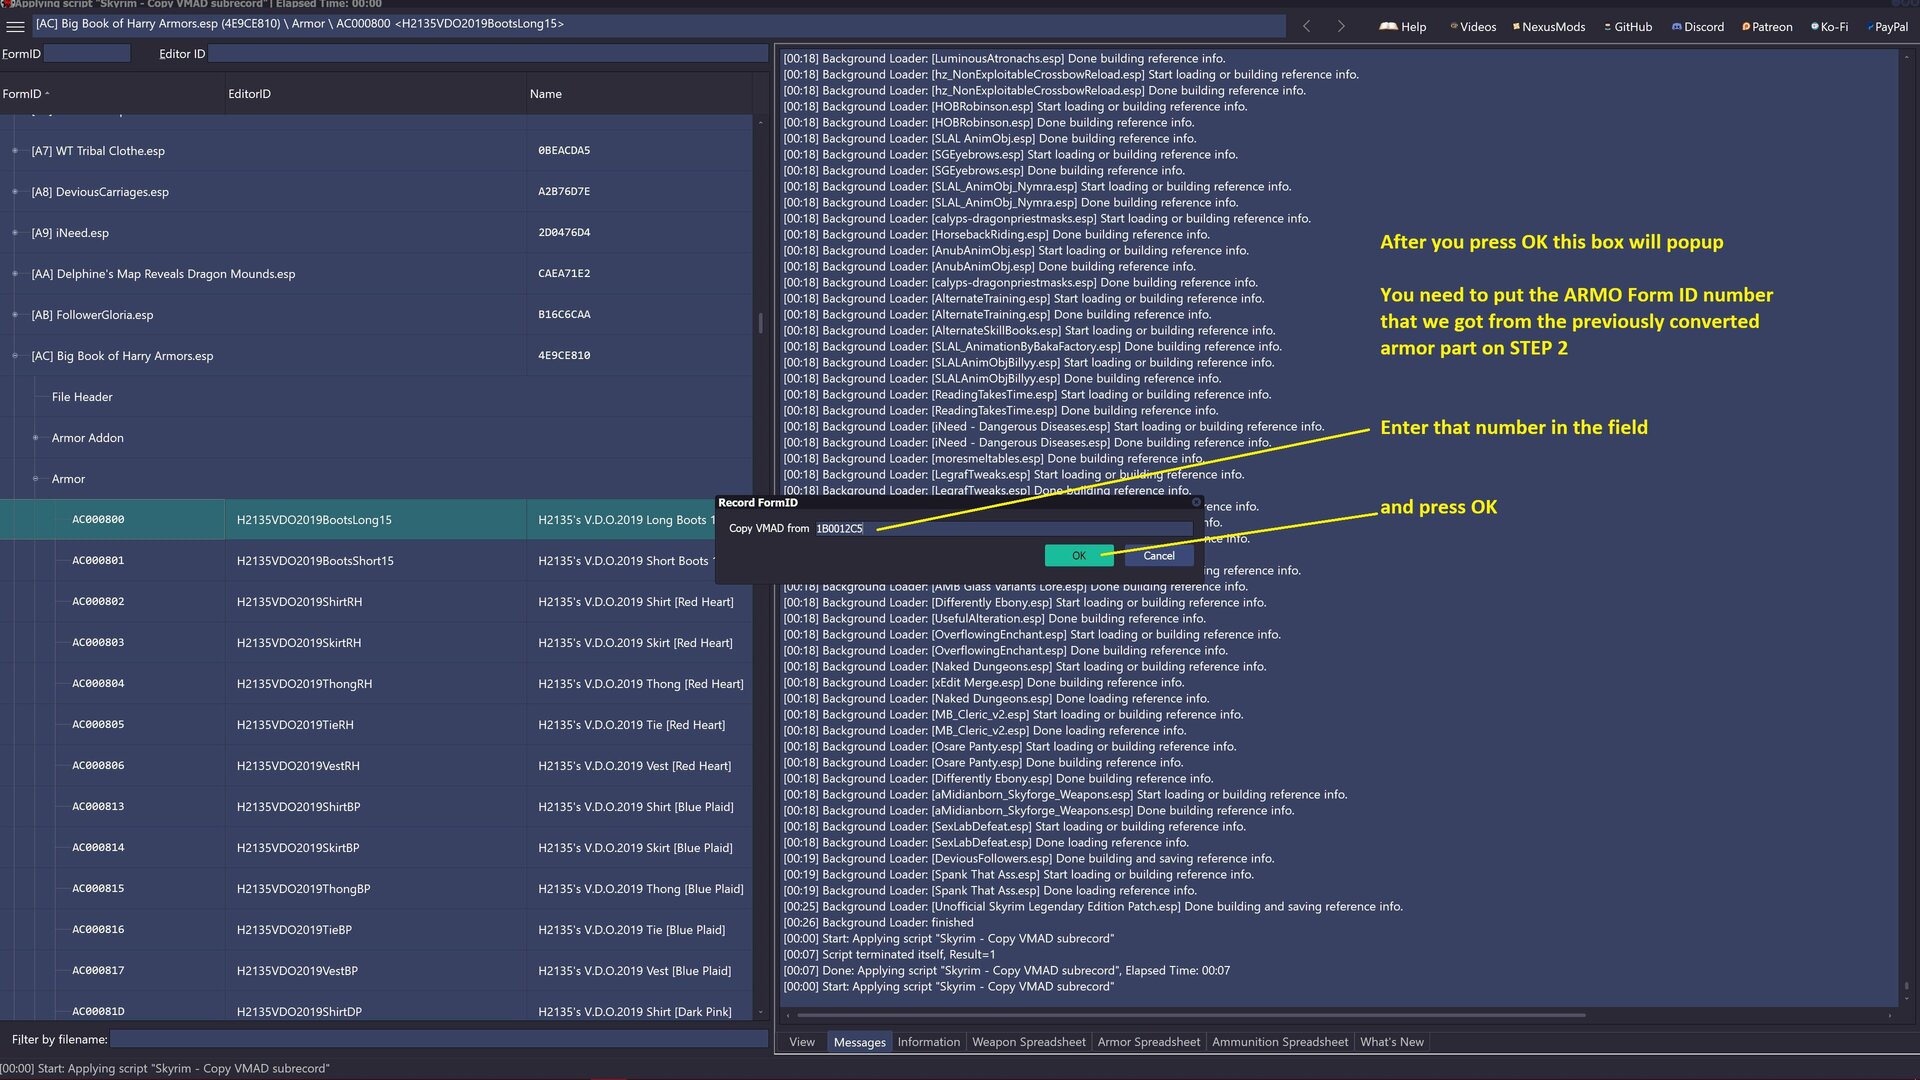Switch to the Messages tab
The height and width of the screenshot is (1080, 1920).
[859, 1042]
